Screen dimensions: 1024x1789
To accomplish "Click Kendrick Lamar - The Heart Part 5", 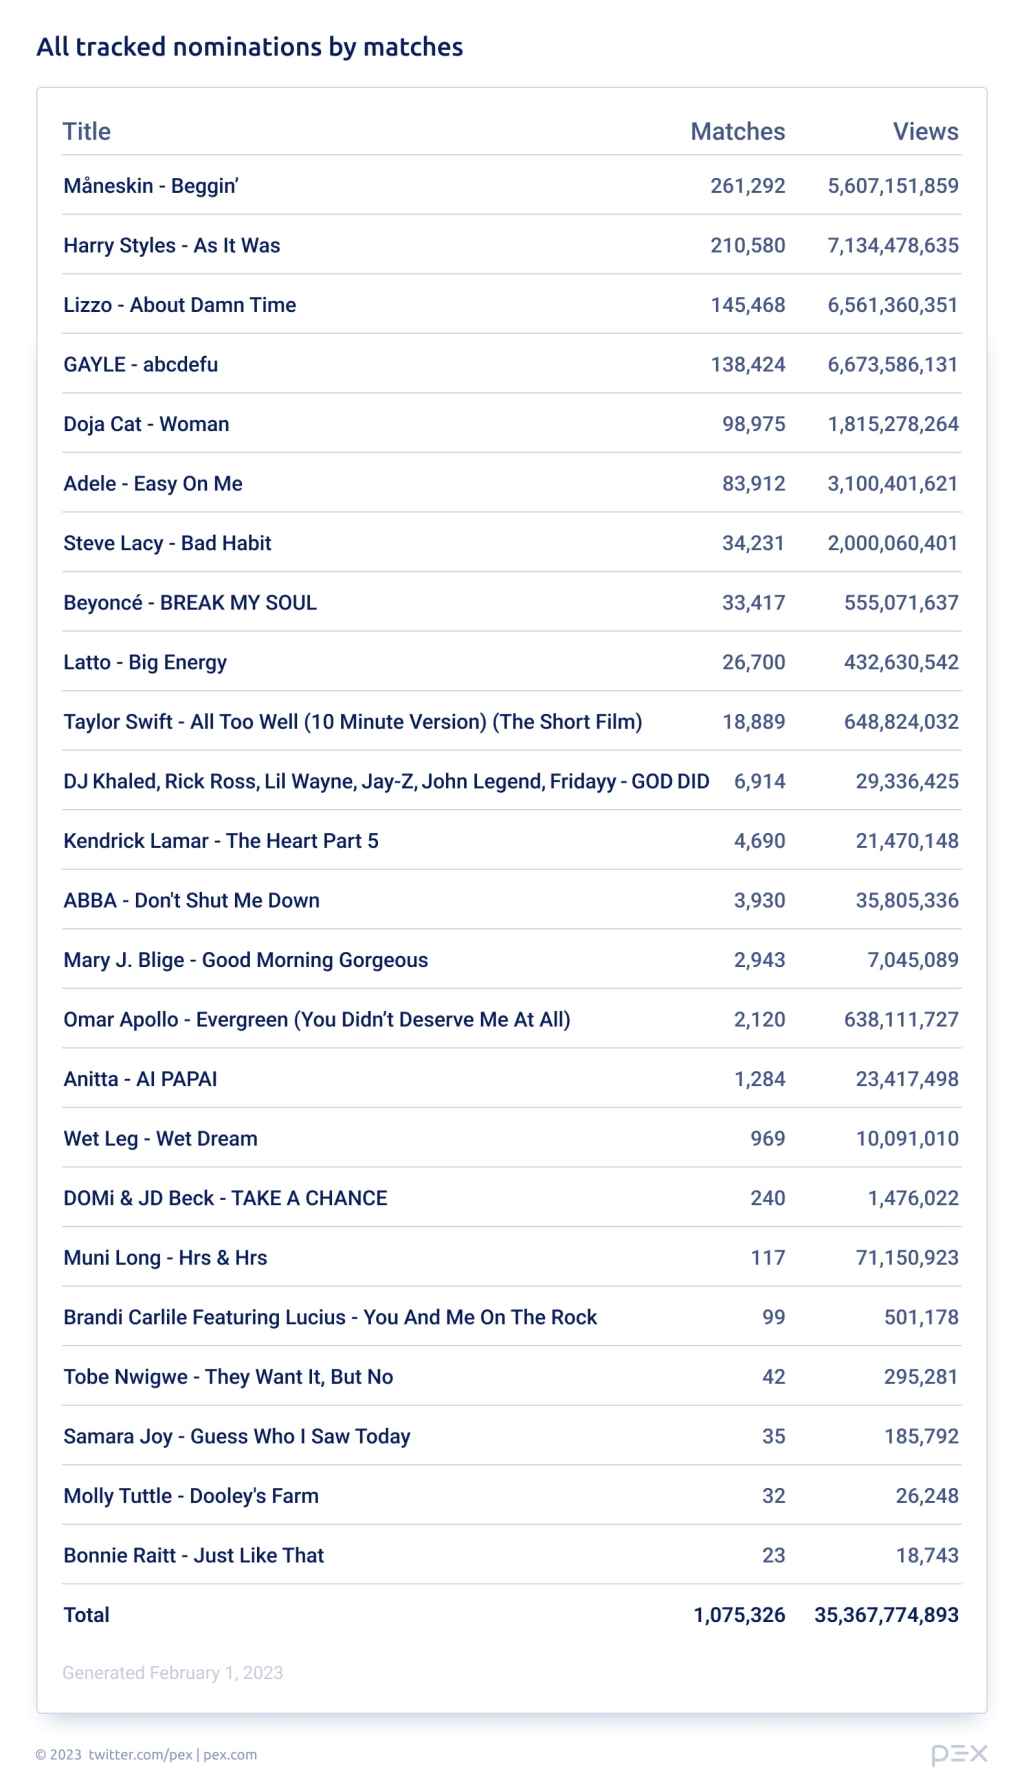I will 221,841.
